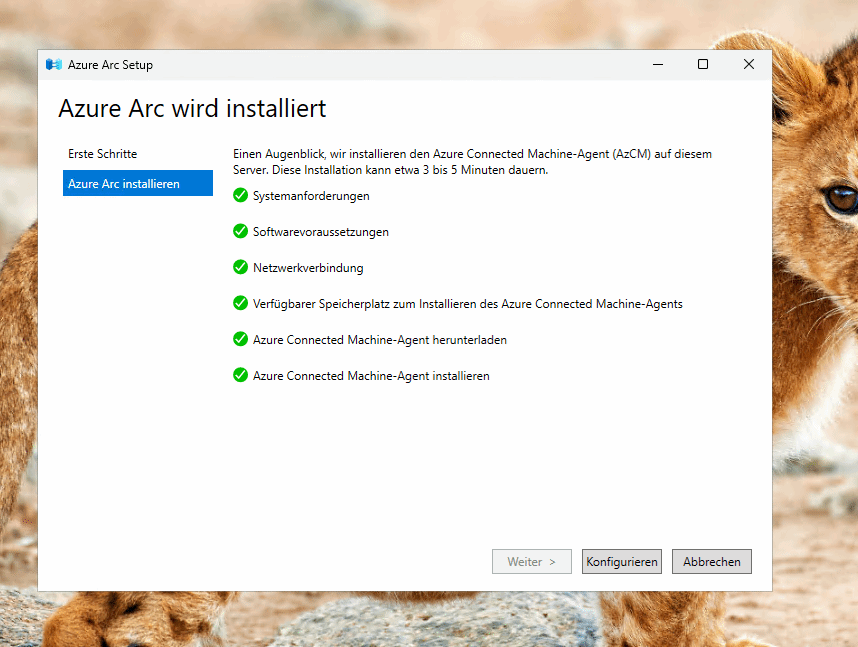Click the checkmark next to Machine-Agent herunterladen
Image resolution: width=858 pixels, height=647 pixels.
tap(240, 339)
